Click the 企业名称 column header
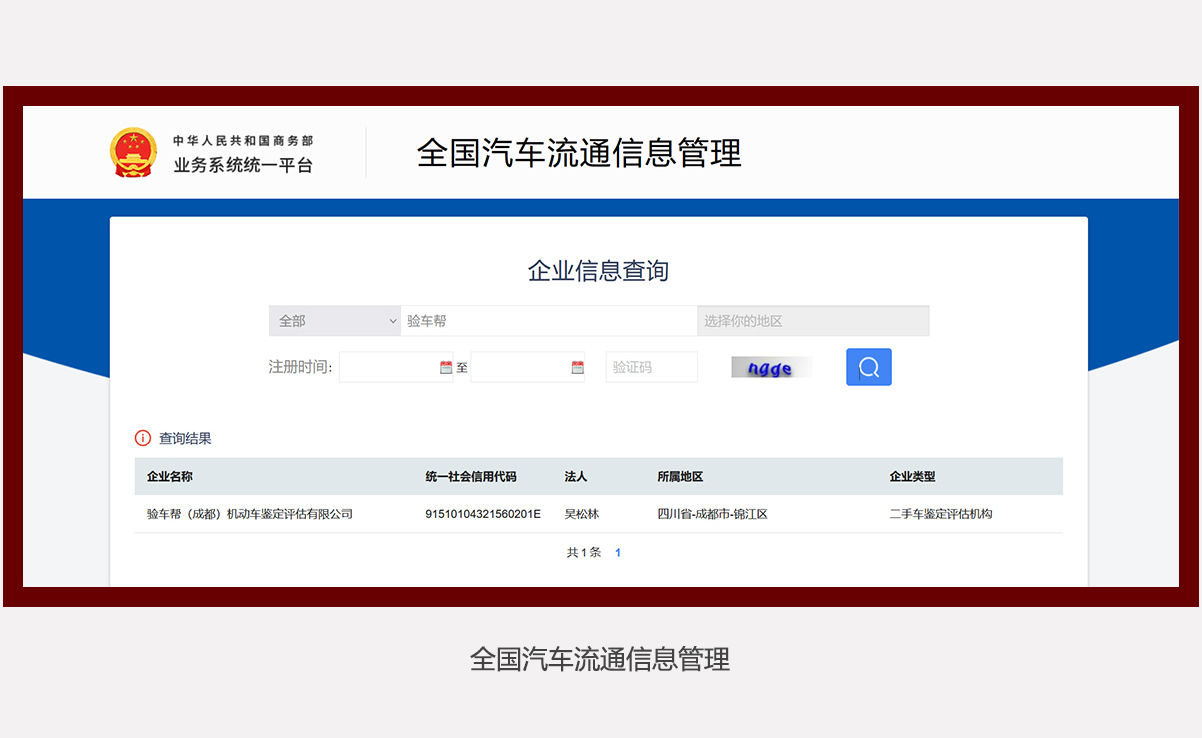 170,477
